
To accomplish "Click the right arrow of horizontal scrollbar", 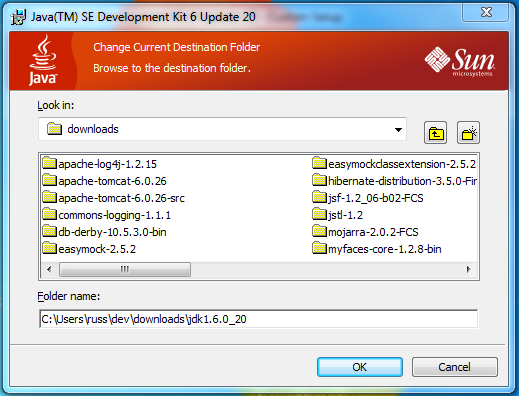I will pos(469,269).
